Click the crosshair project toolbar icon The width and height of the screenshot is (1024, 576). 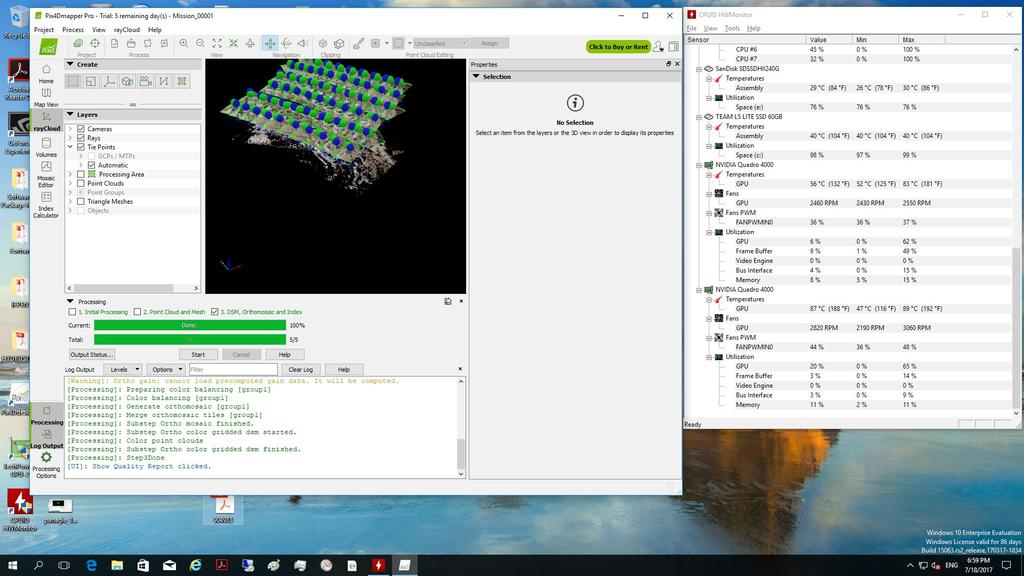(95, 43)
